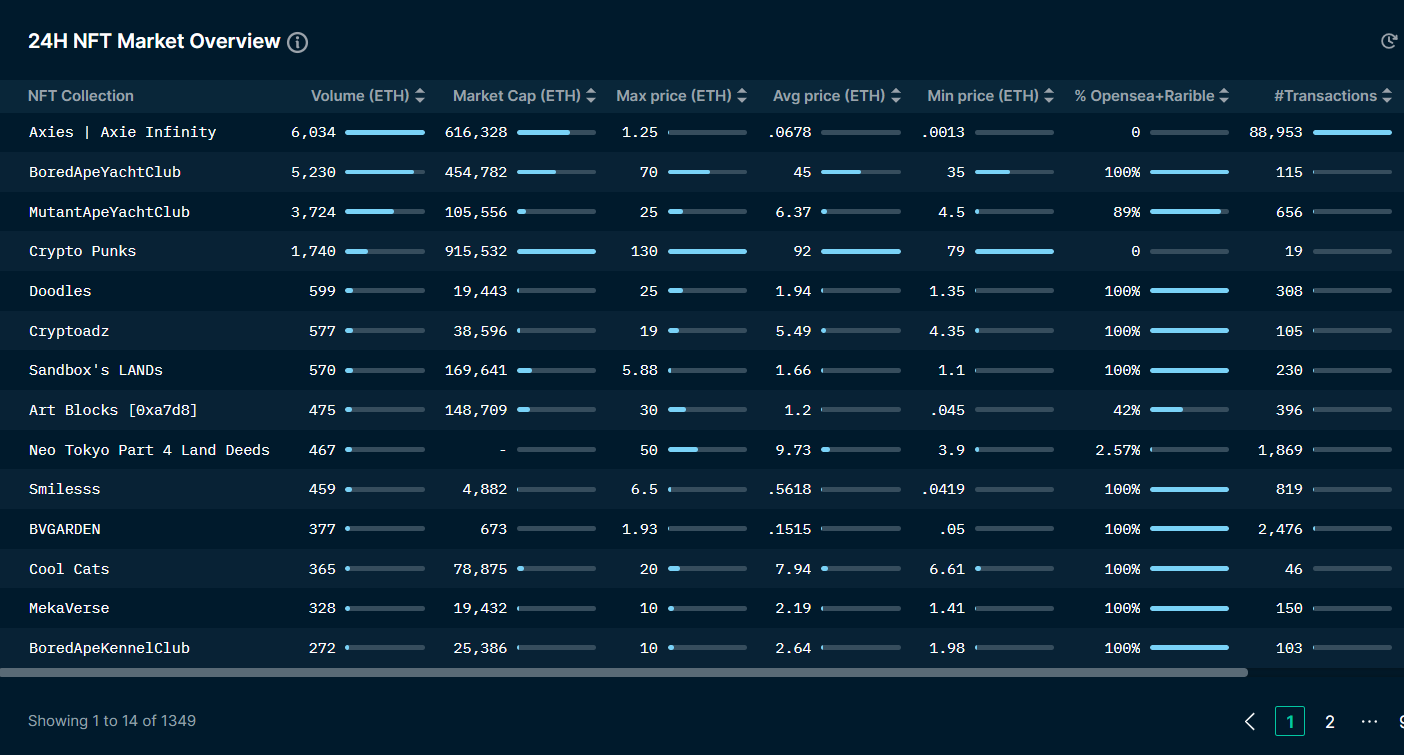Select Neo Tokyo Part 4 Land Deeds

(149, 450)
